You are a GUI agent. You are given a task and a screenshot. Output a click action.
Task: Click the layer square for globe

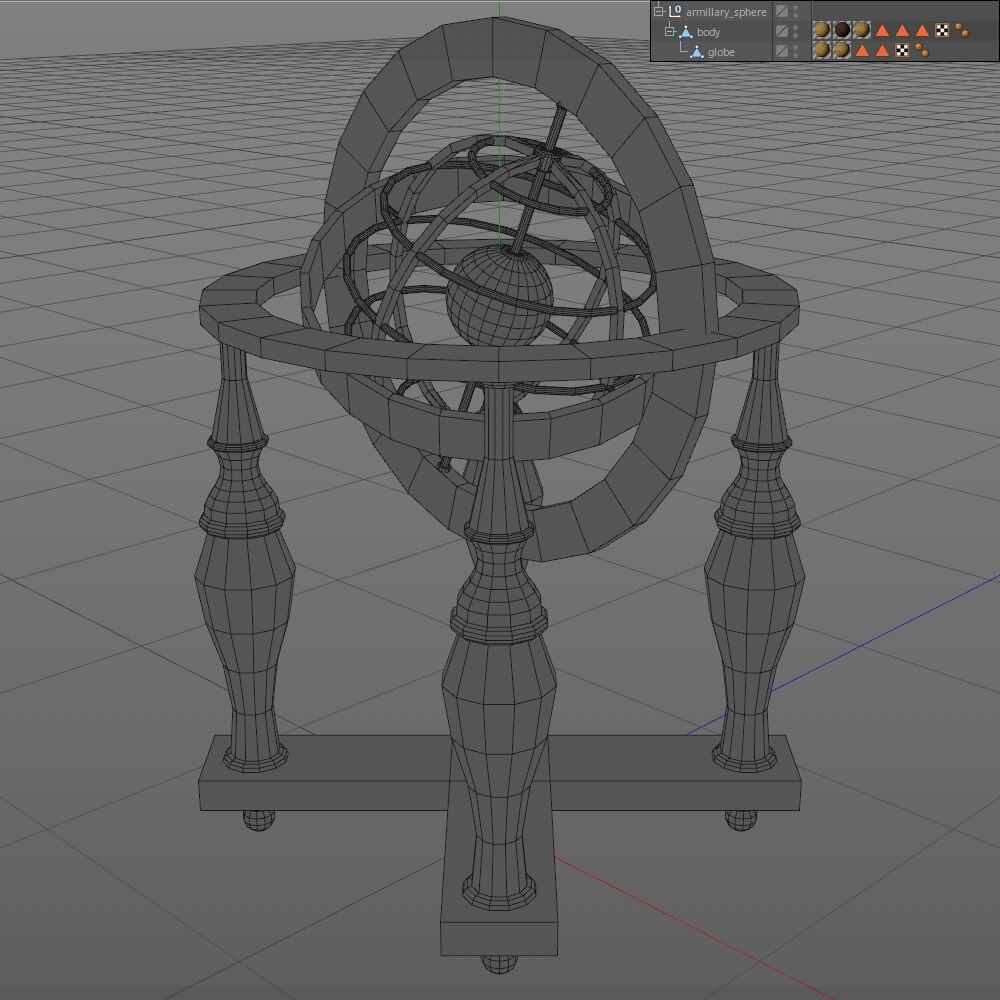782,51
